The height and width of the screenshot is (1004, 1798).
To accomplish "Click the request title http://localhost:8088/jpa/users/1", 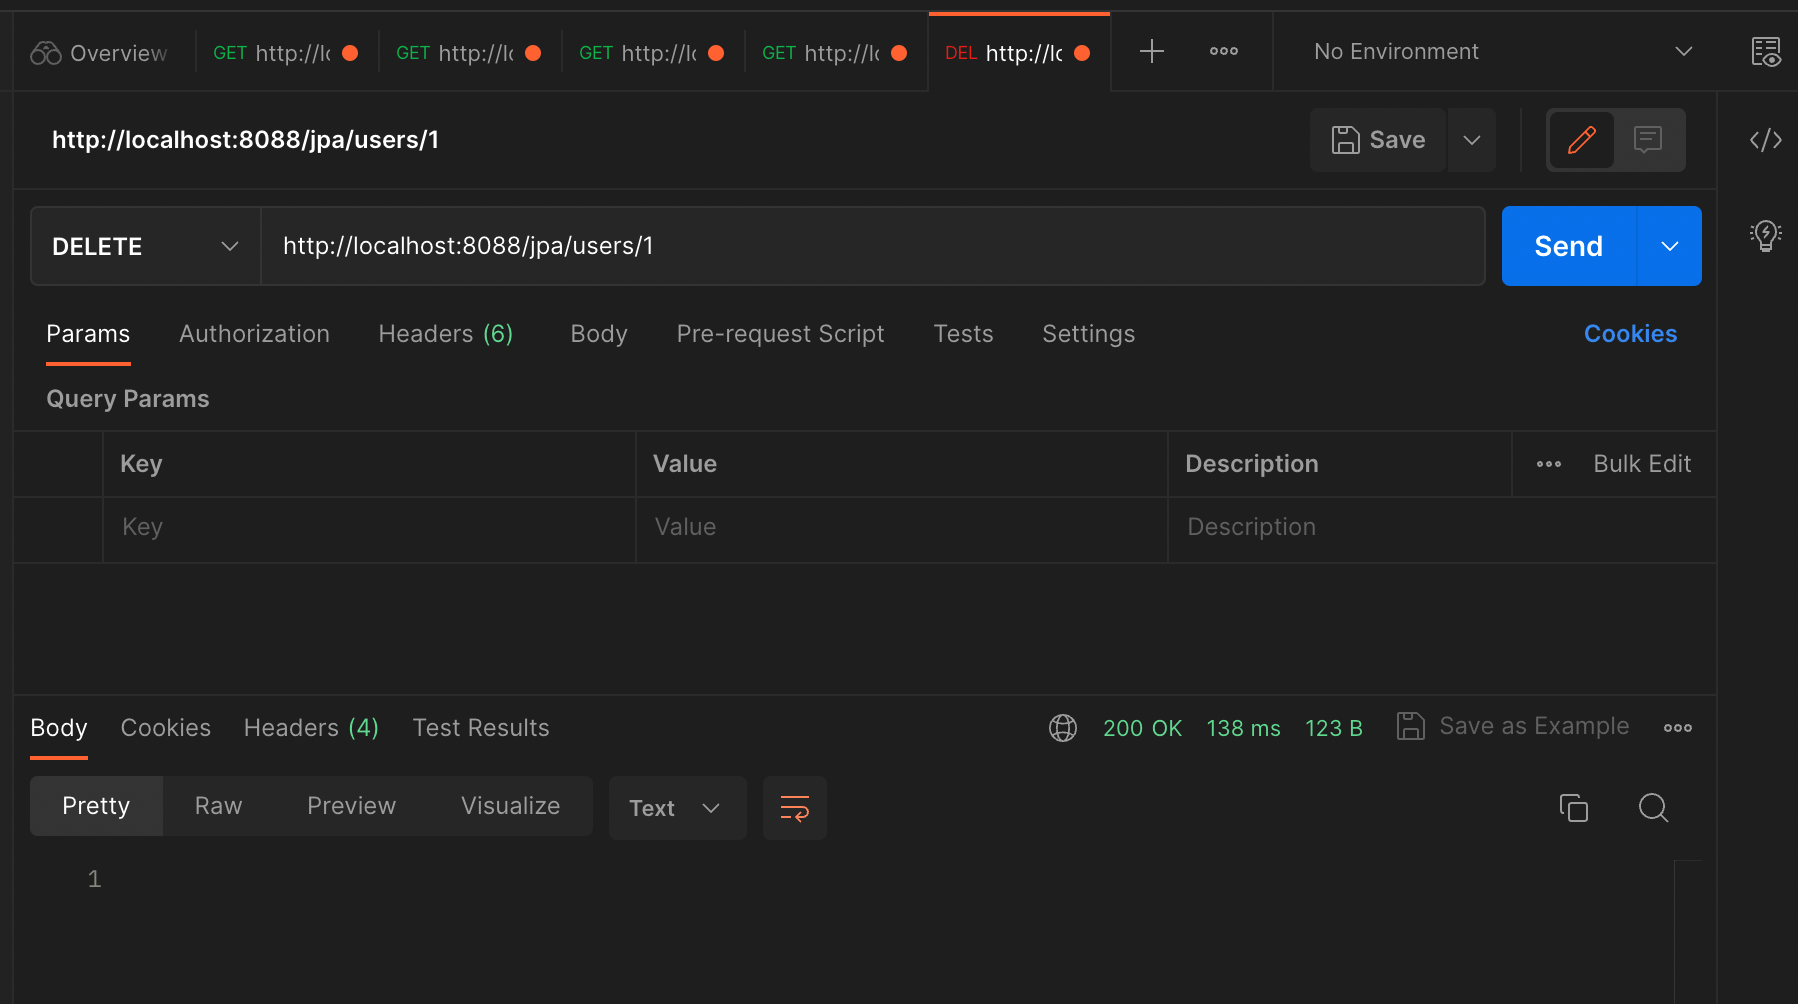I will (x=245, y=140).
